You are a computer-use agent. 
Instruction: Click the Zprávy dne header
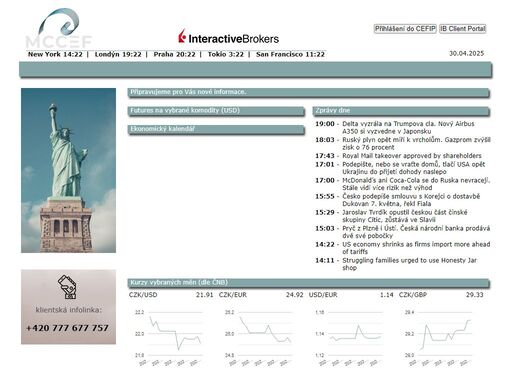[401, 111]
